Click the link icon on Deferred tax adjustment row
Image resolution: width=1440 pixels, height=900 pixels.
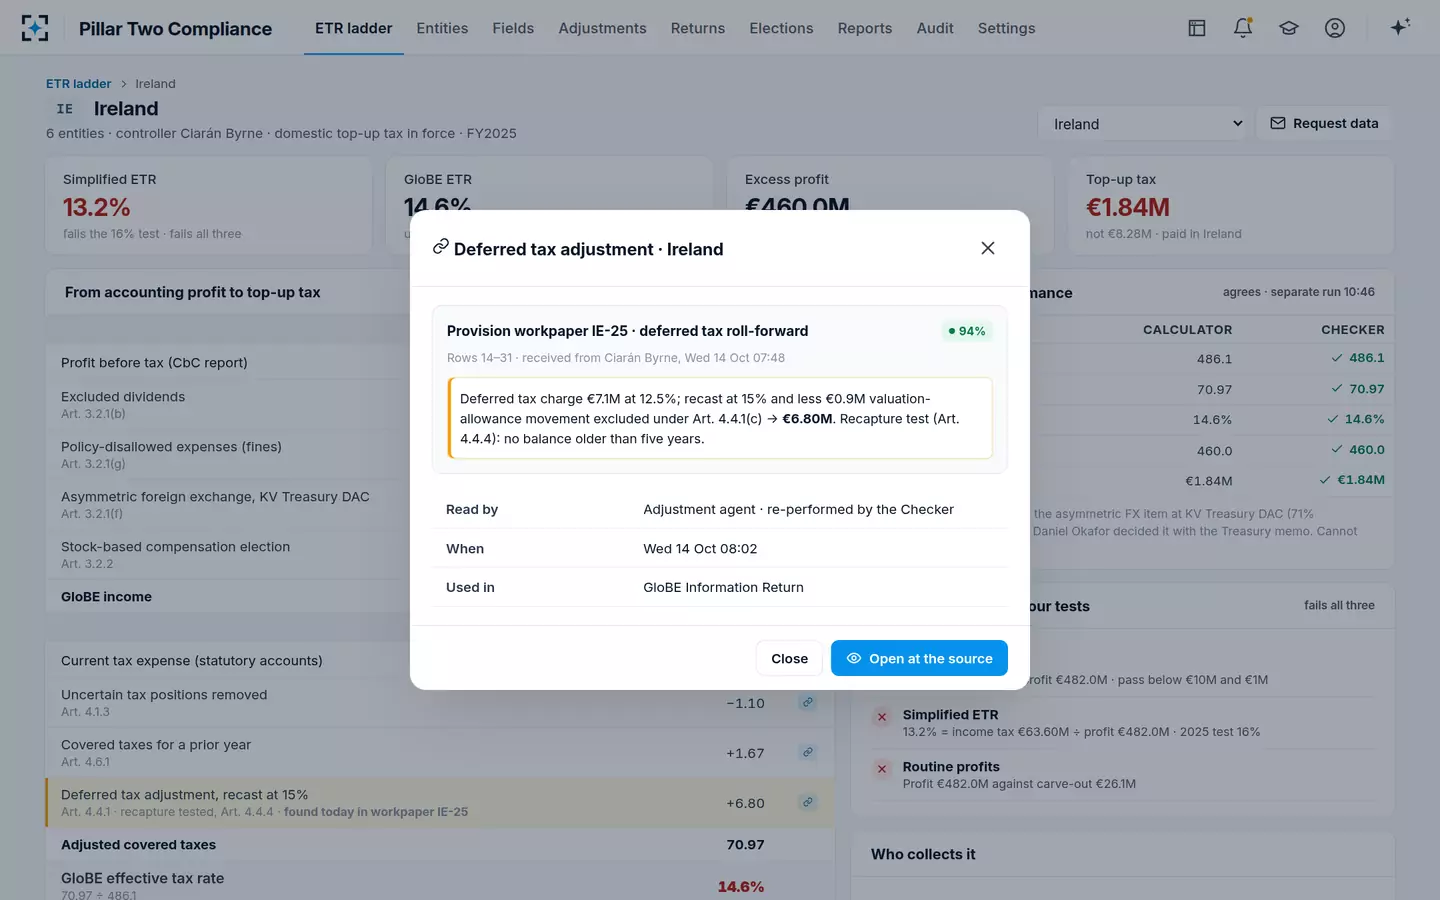pos(807,802)
